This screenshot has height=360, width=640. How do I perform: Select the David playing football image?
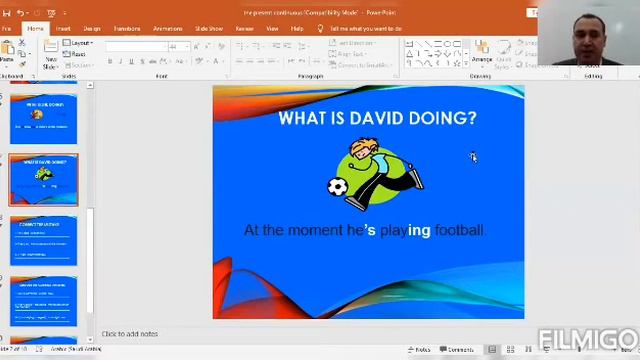pos(376,175)
